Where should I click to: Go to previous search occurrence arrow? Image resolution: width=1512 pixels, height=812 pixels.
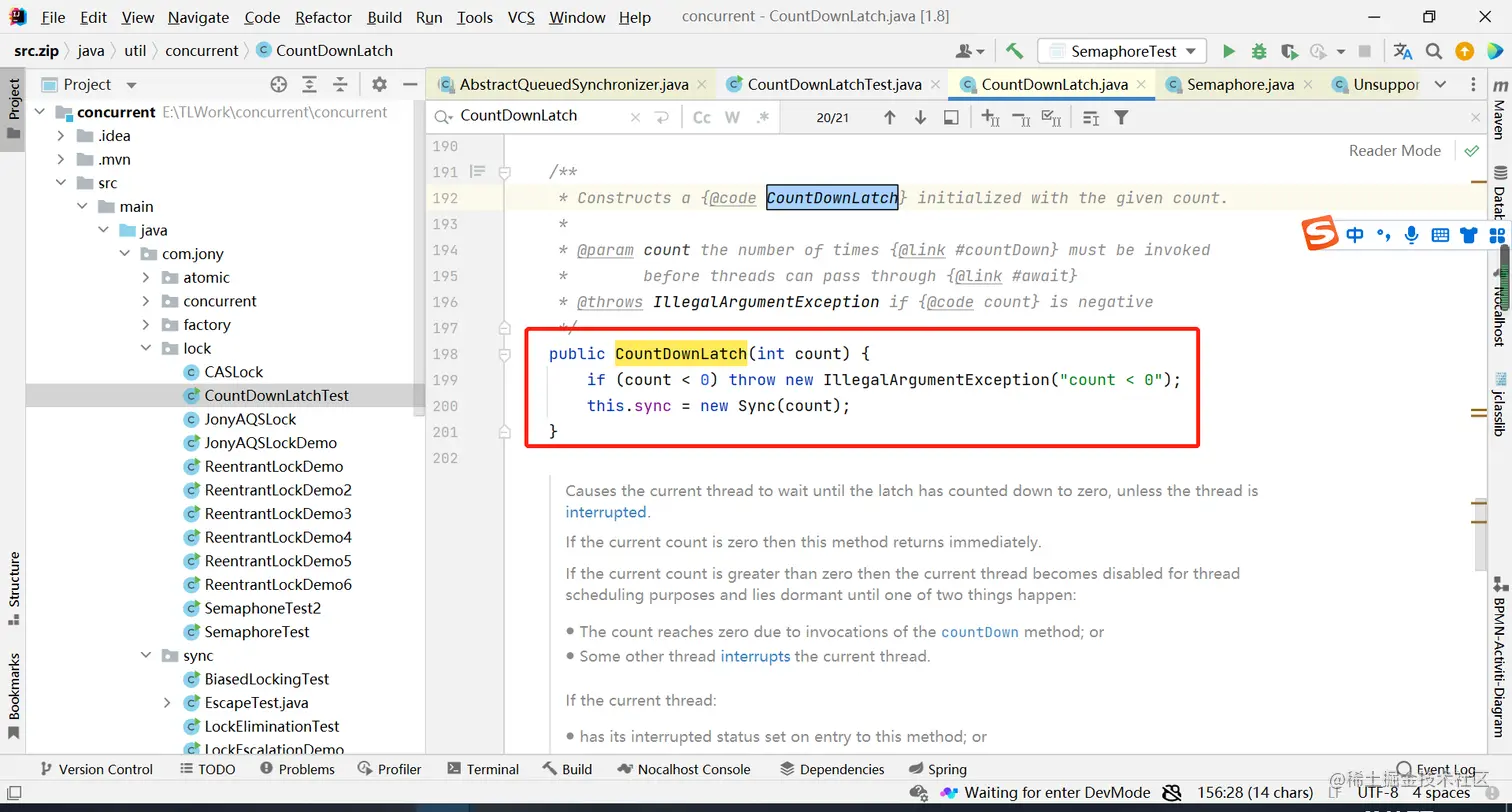(x=889, y=118)
